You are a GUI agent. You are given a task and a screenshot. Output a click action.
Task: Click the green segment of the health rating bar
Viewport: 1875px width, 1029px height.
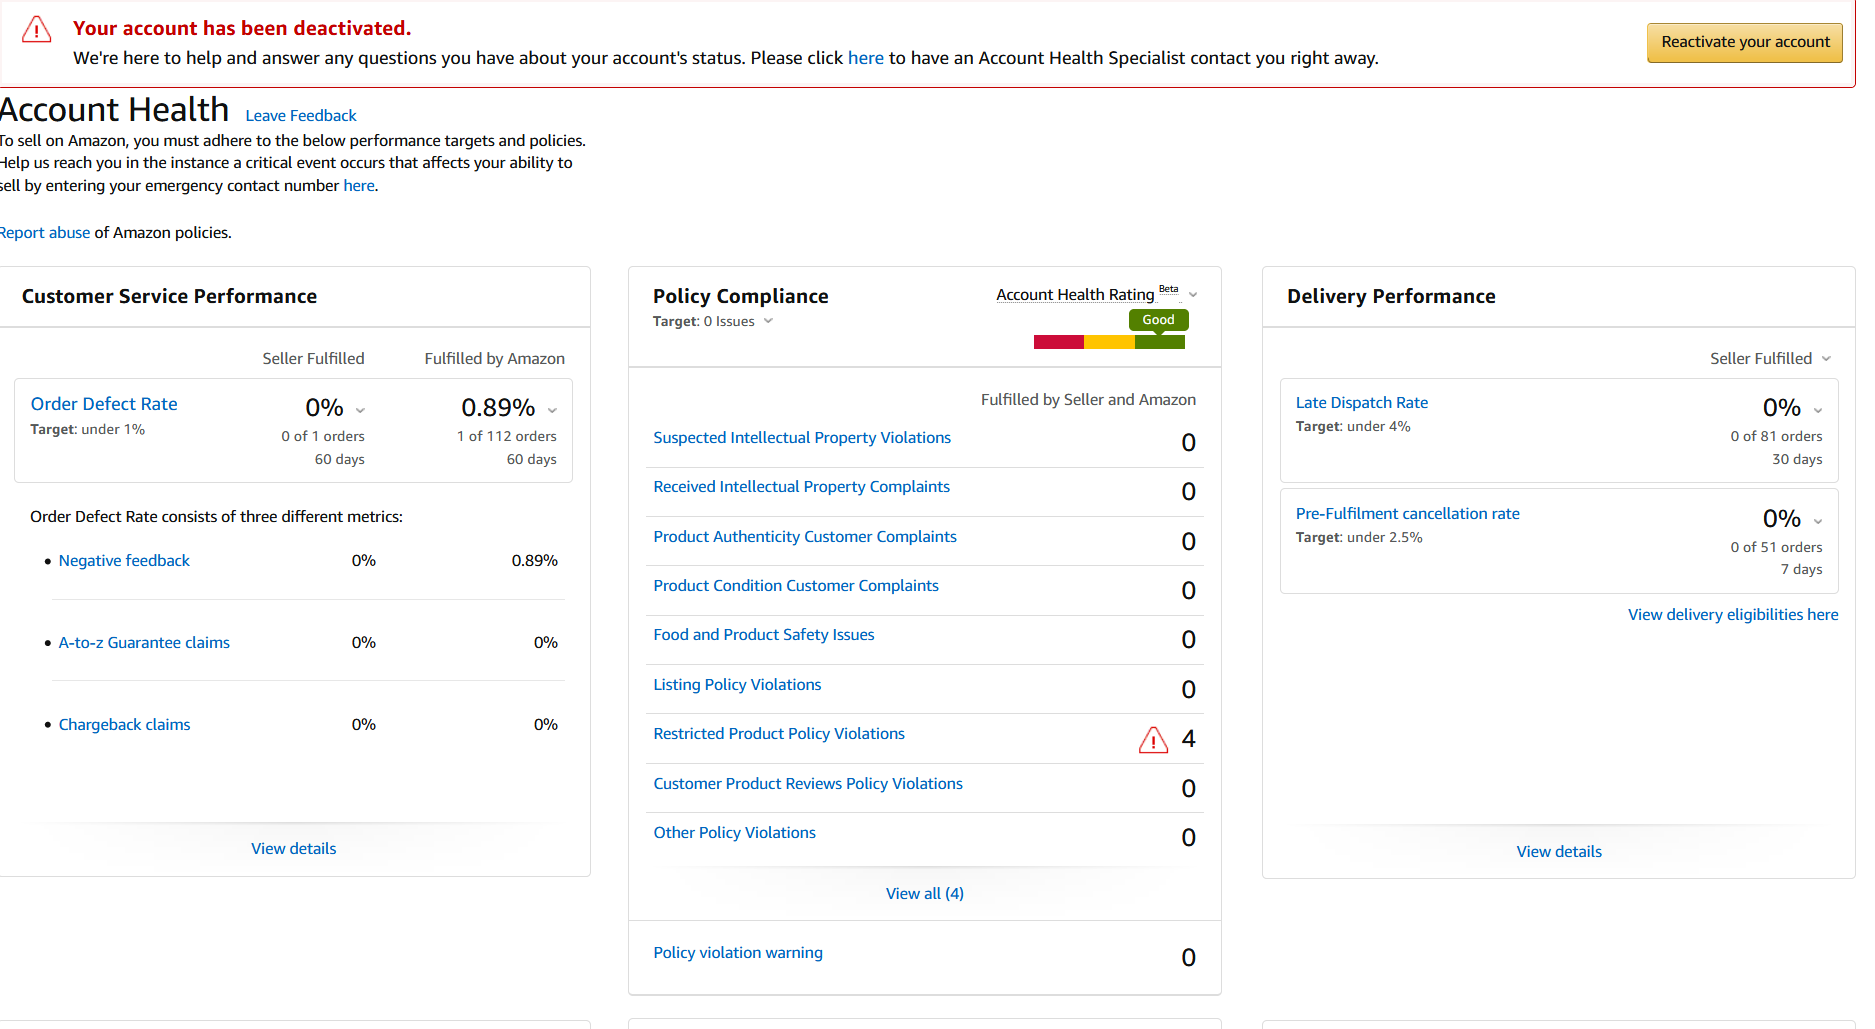(x=1160, y=343)
